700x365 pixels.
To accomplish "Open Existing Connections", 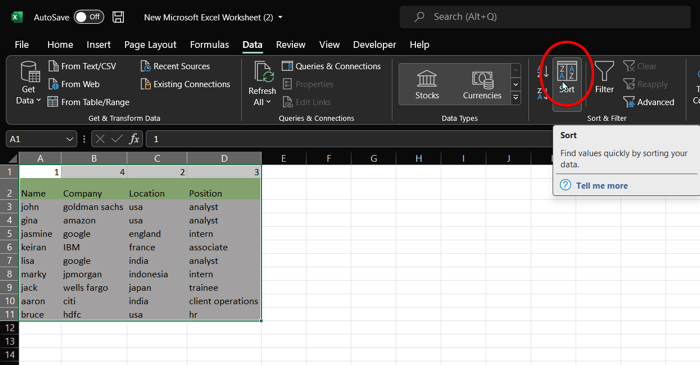I will [185, 84].
